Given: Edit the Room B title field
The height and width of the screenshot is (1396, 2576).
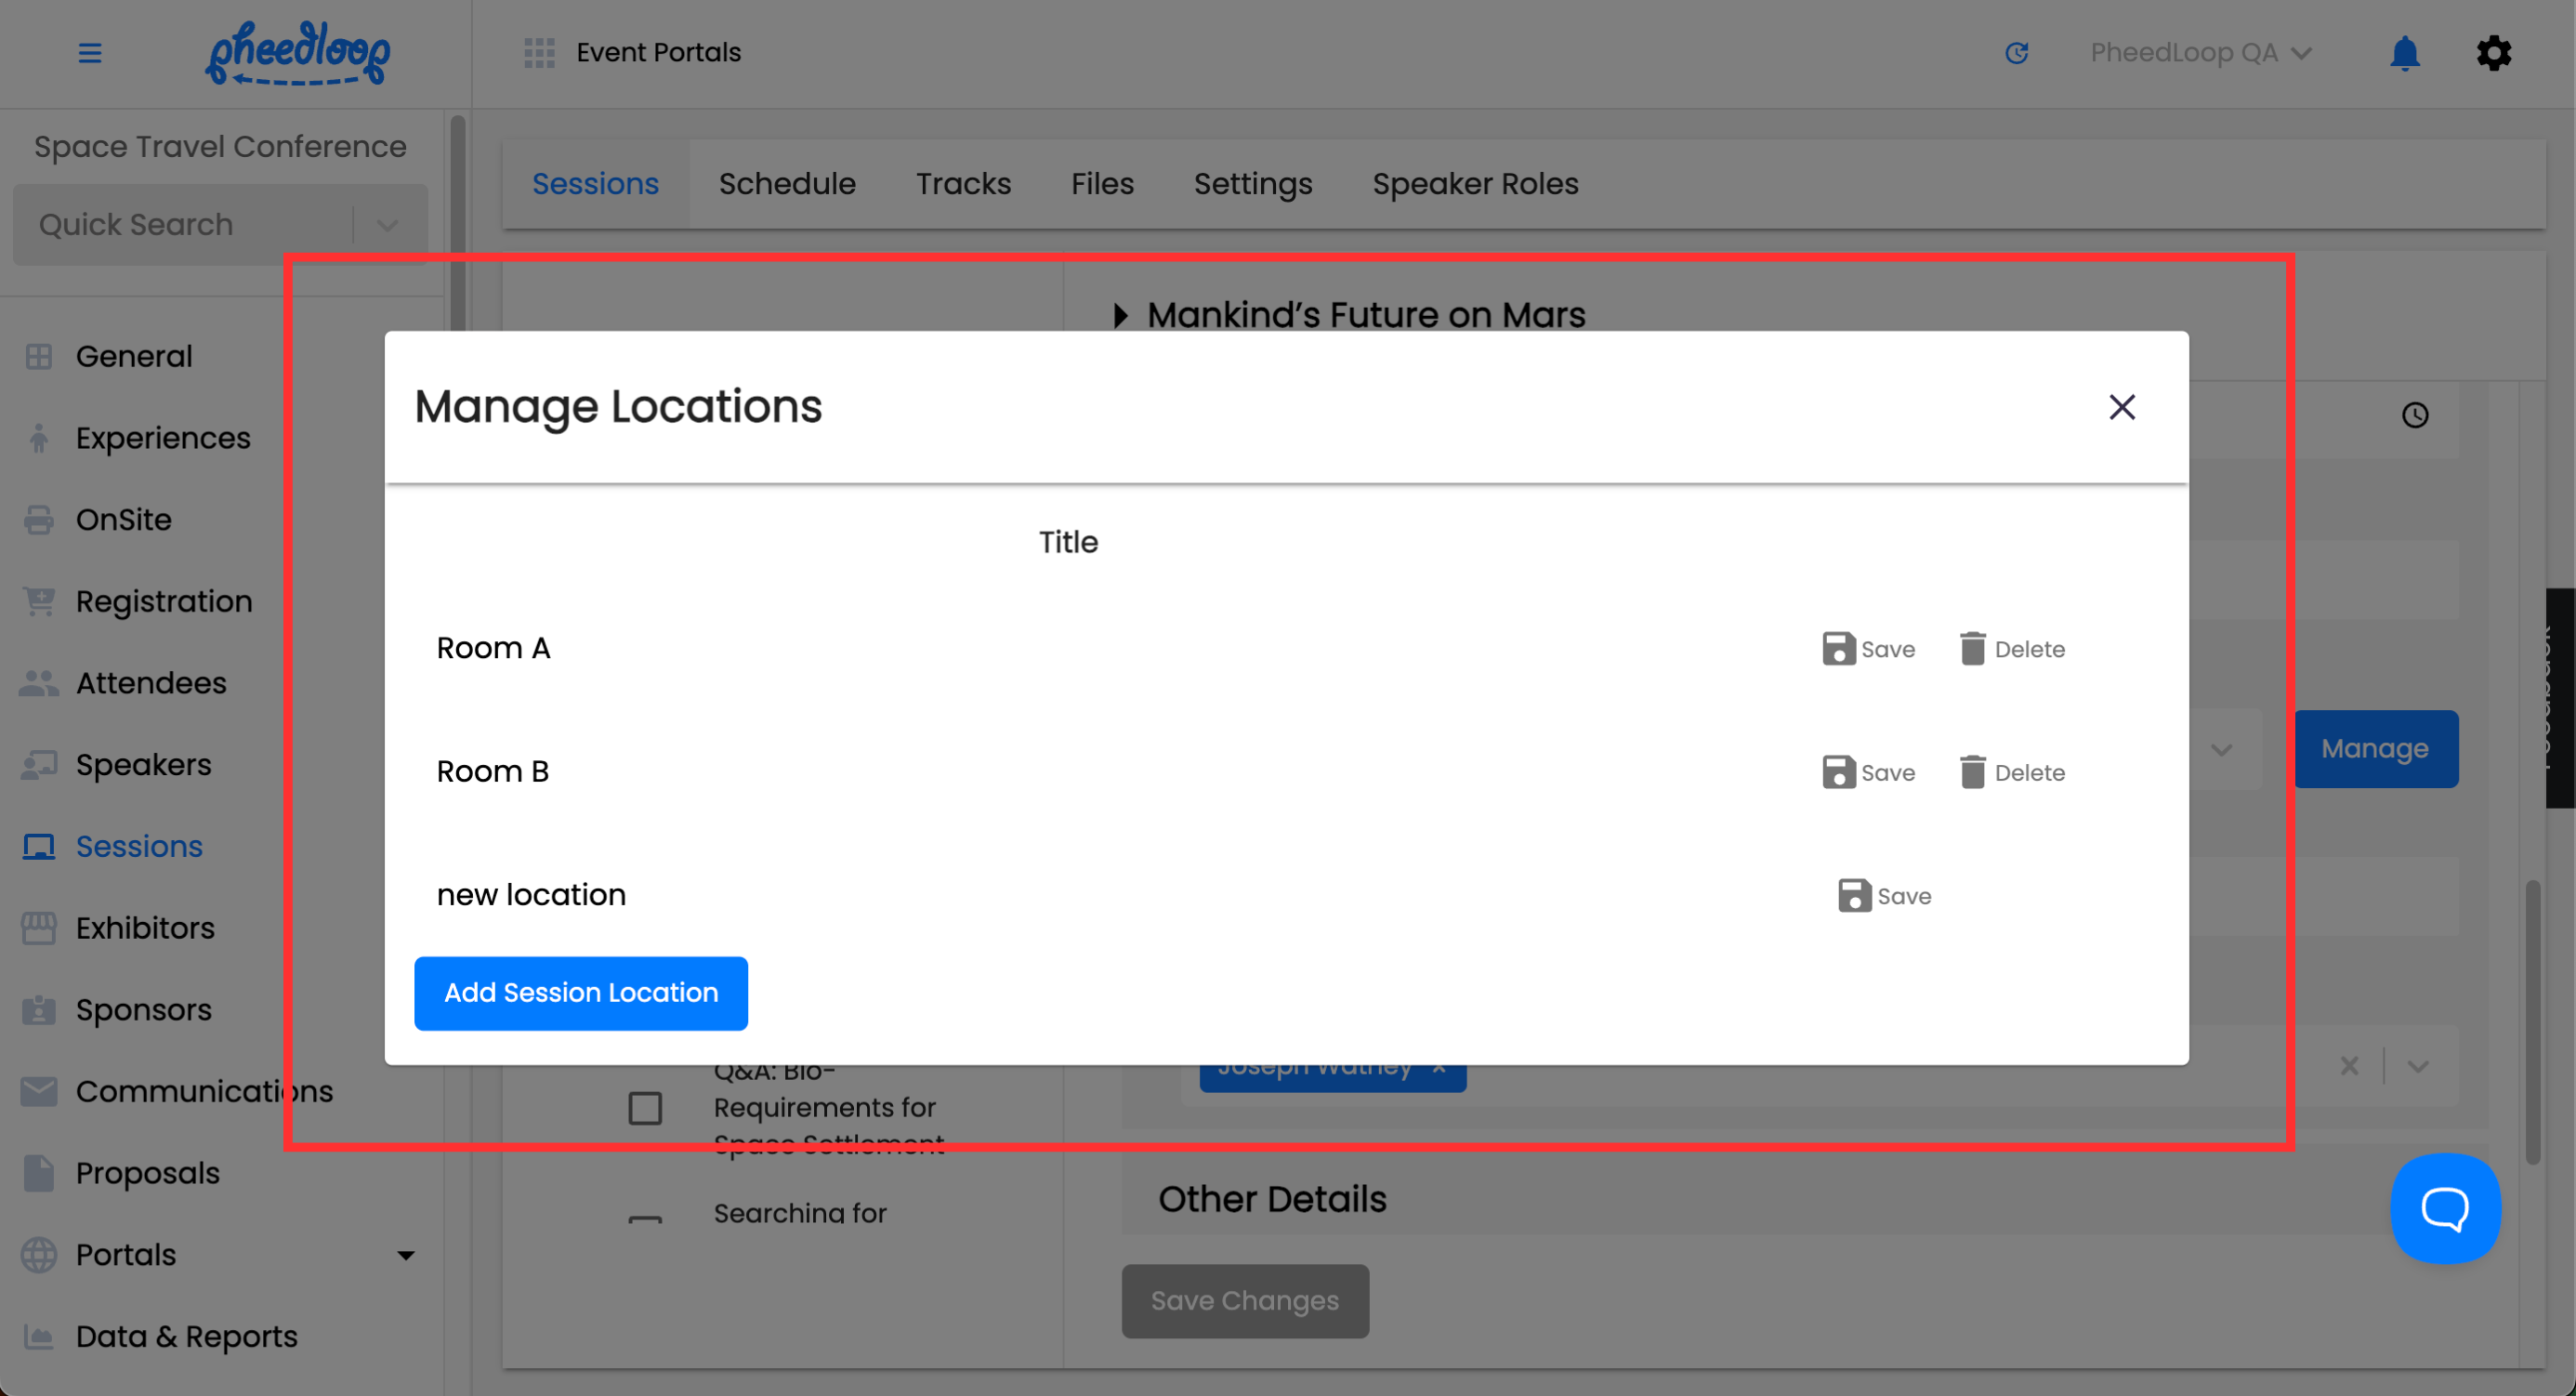Looking at the screenshot, I should (1068, 772).
